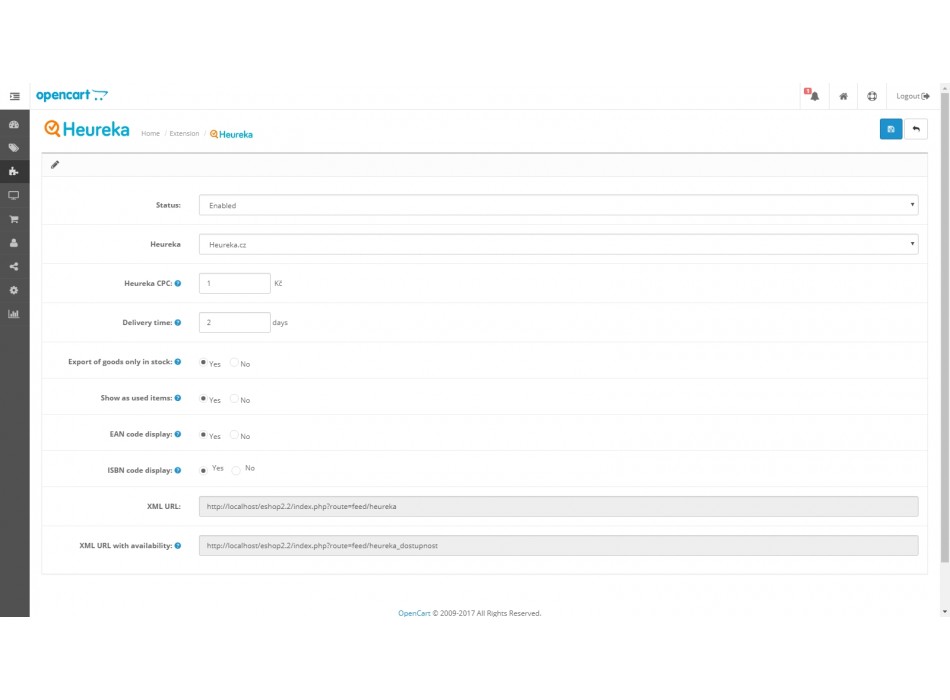This screenshot has height=700, width=950.
Task: Select Yes for Show as used items
Action: (203, 398)
